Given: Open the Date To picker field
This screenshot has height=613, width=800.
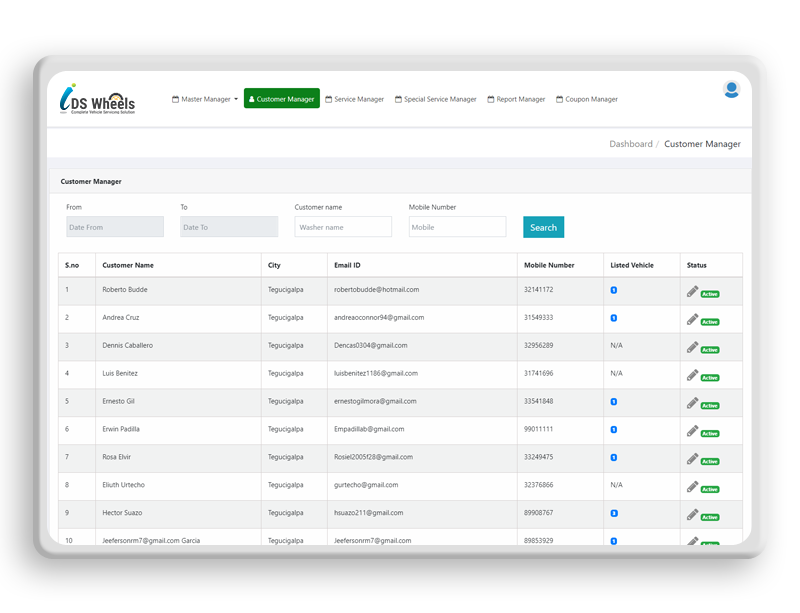Looking at the screenshot, I should pyautogui.click(x=229, y=228).
